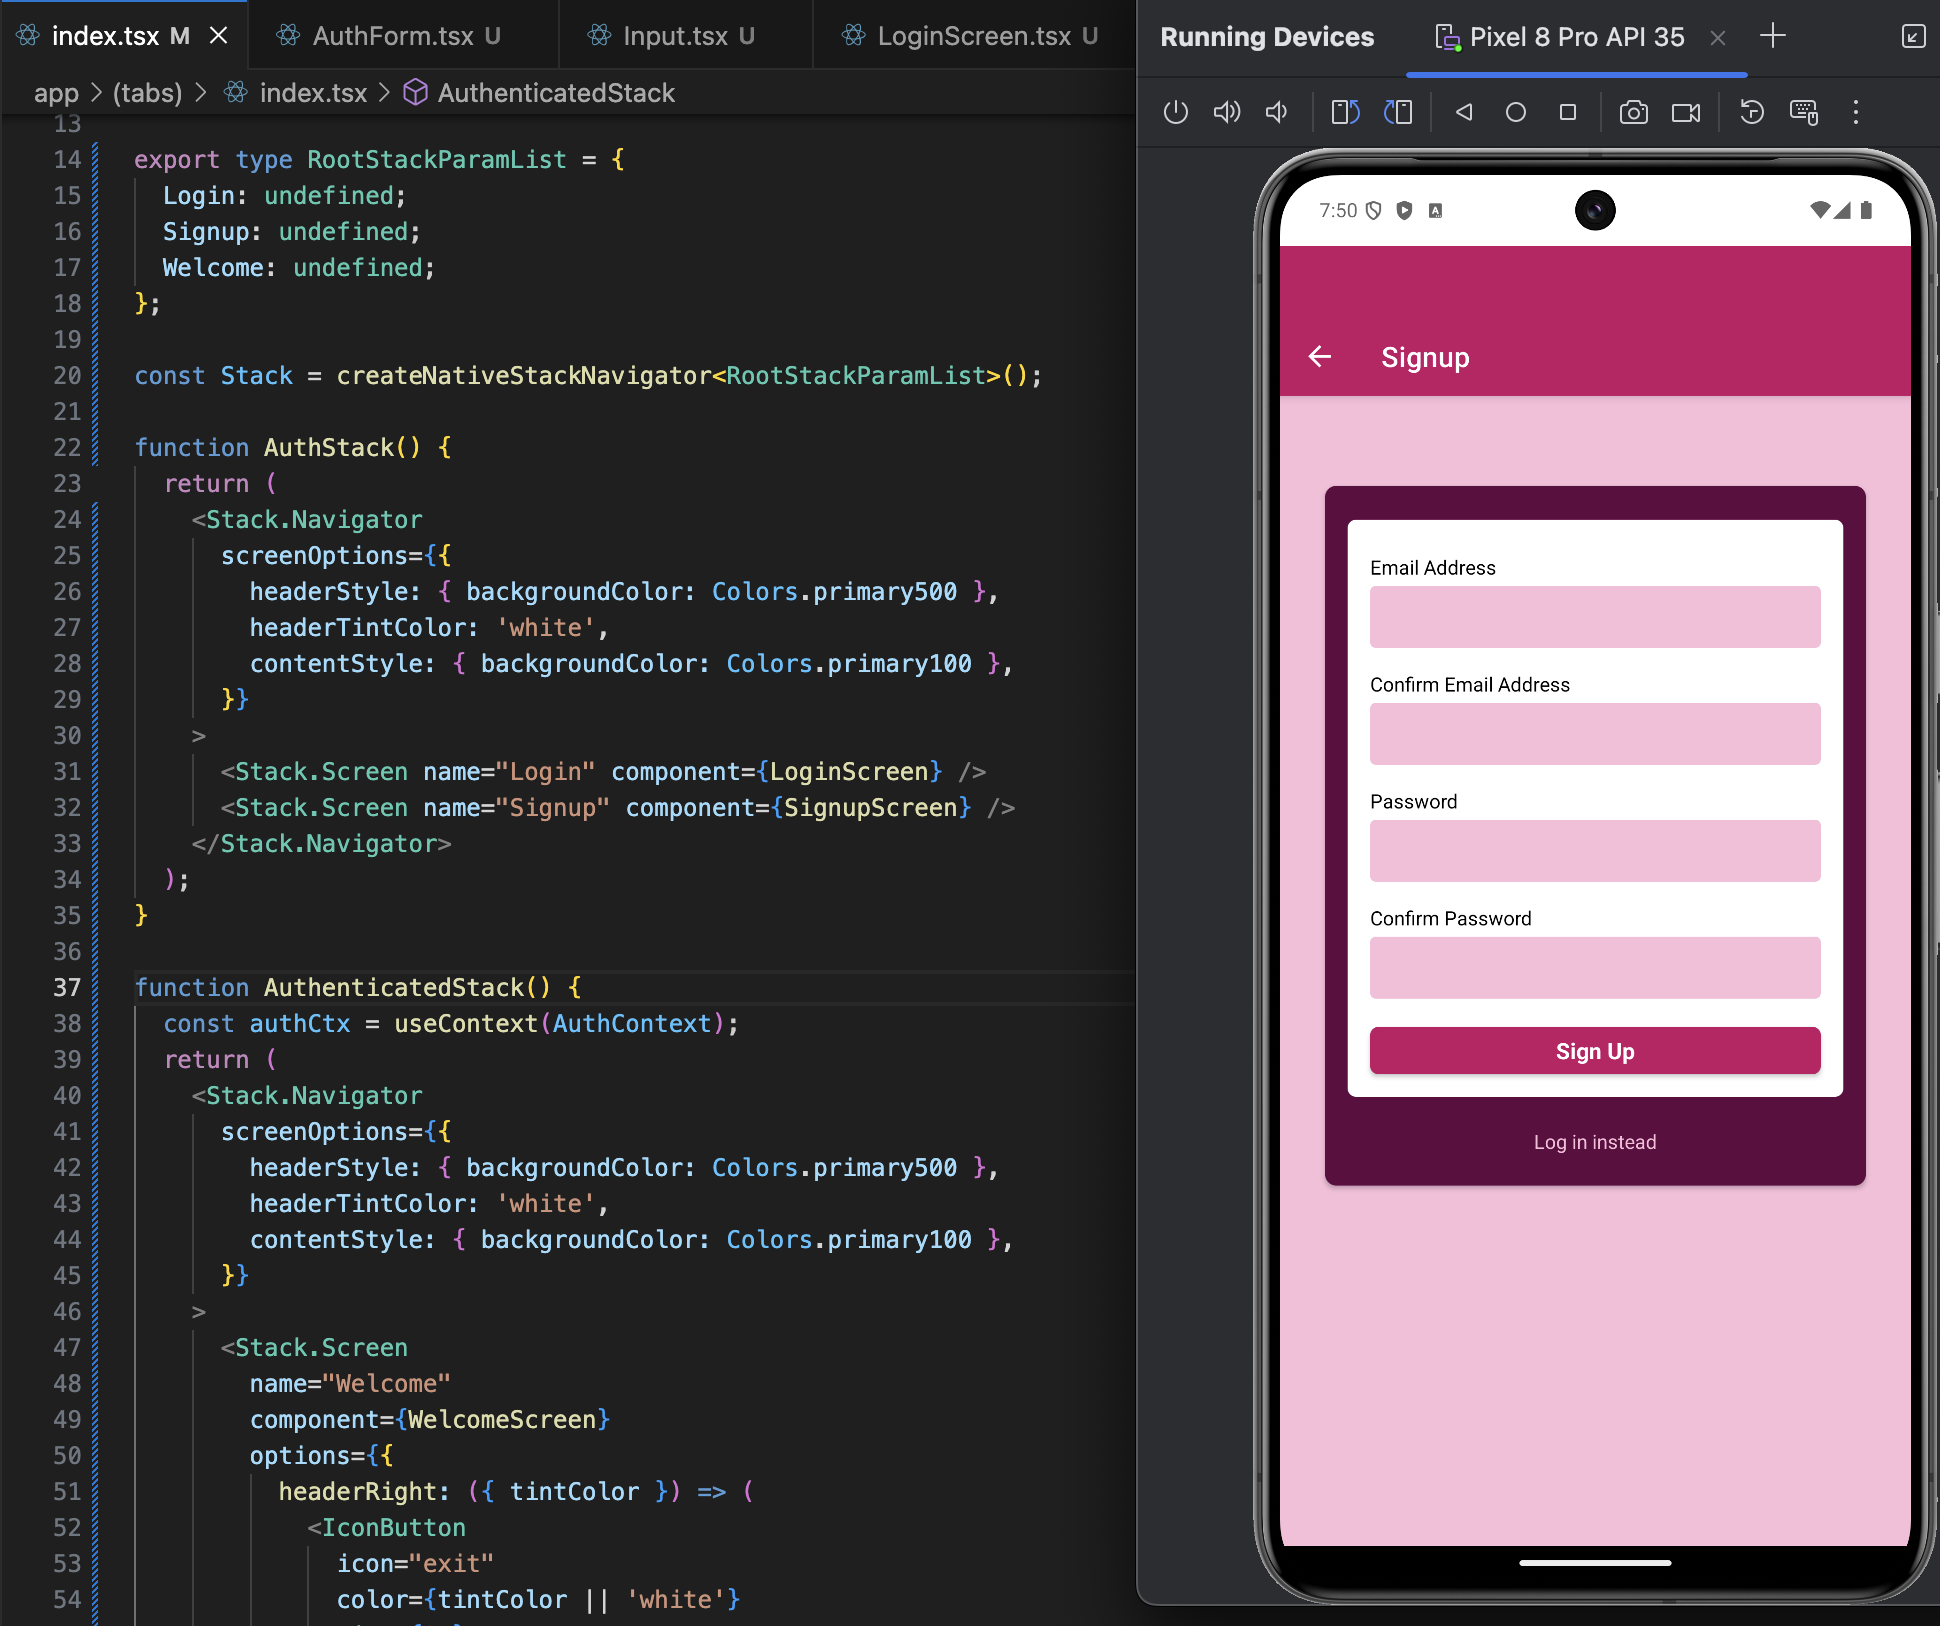Click the snapshot restore icon in emulator toolbar
The width and height of the screenshot is (1940, 1626).
[x=1752, y=112]
